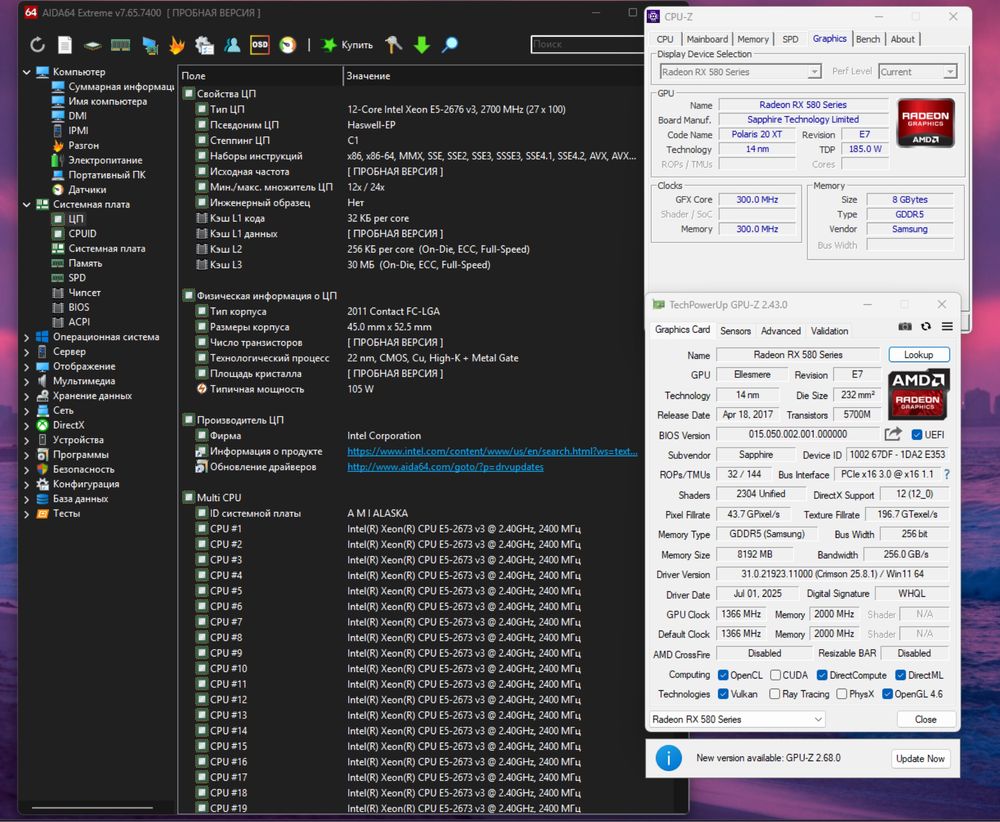Collapse the Компьютер tree node
1000x822 pixels.
click(27, 72)
